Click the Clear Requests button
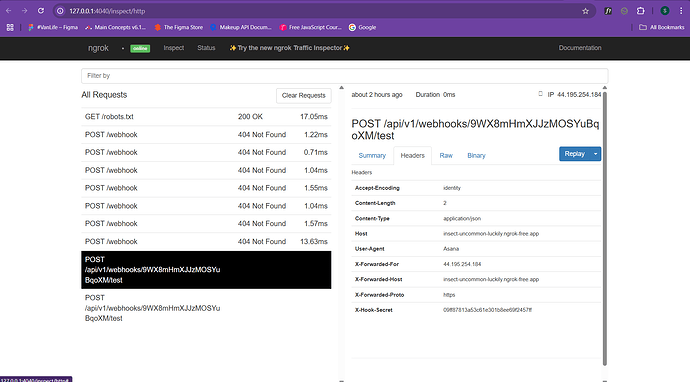This screenshot has width=690, height=382. coord(304,96)
